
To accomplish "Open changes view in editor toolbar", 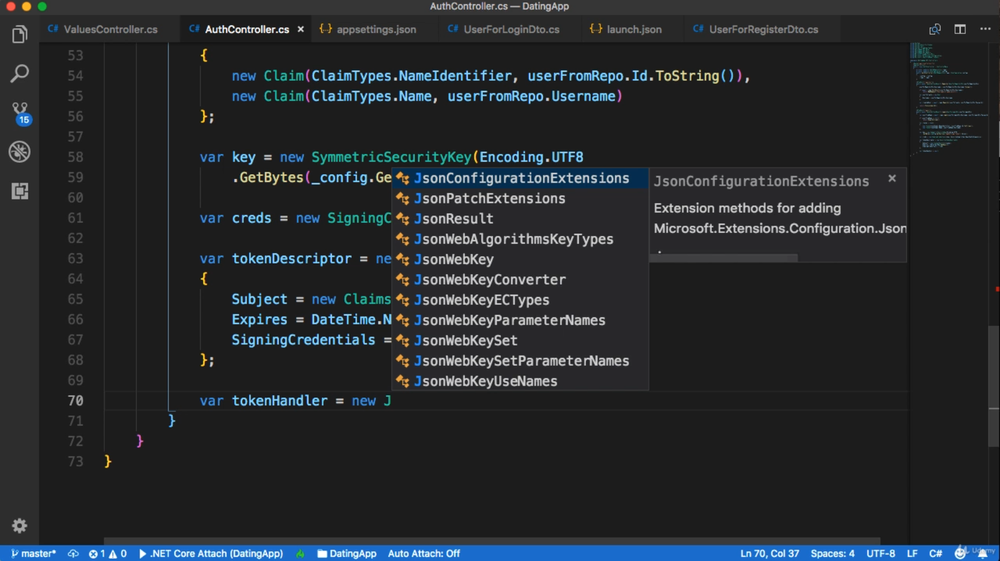I will tap(934, 29).
